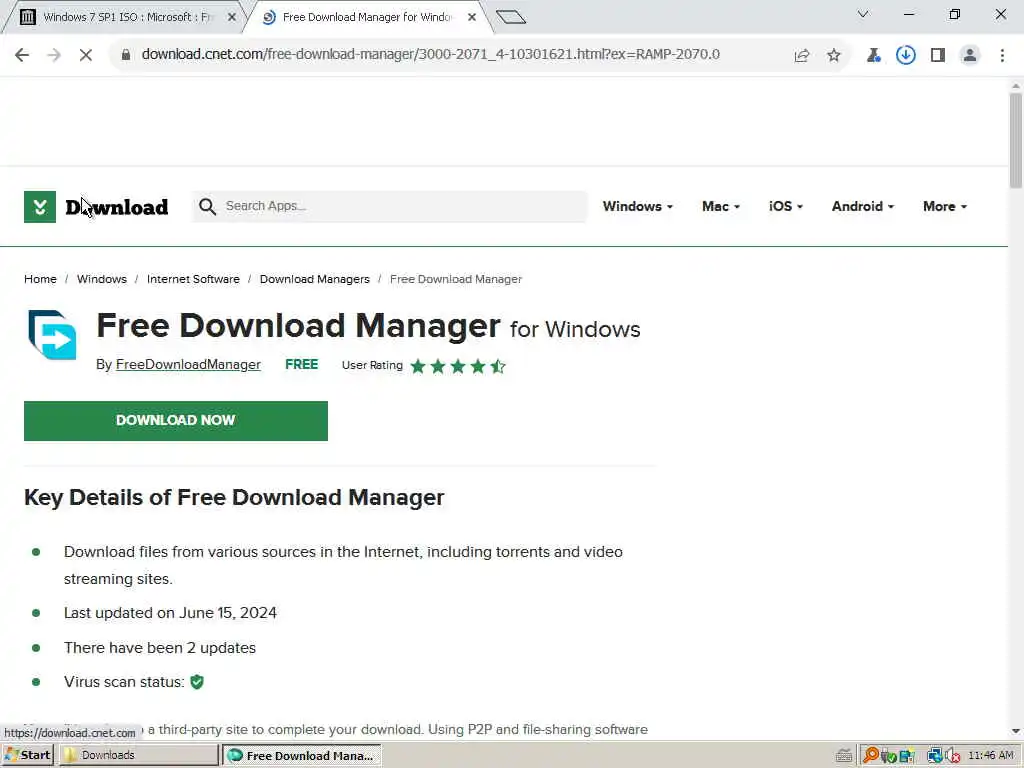This screenshot has height=768, width=1024.
Task: Click the Key Details of Free Download Manager heading
Action: coord(234,498)
